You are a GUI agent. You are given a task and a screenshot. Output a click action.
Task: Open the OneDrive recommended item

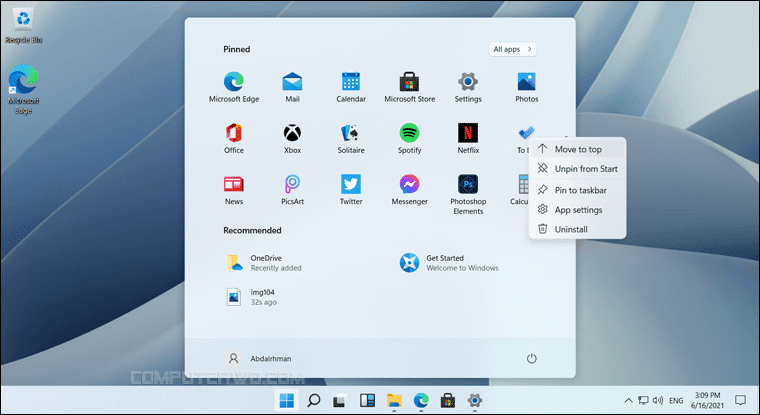point(264,263)
